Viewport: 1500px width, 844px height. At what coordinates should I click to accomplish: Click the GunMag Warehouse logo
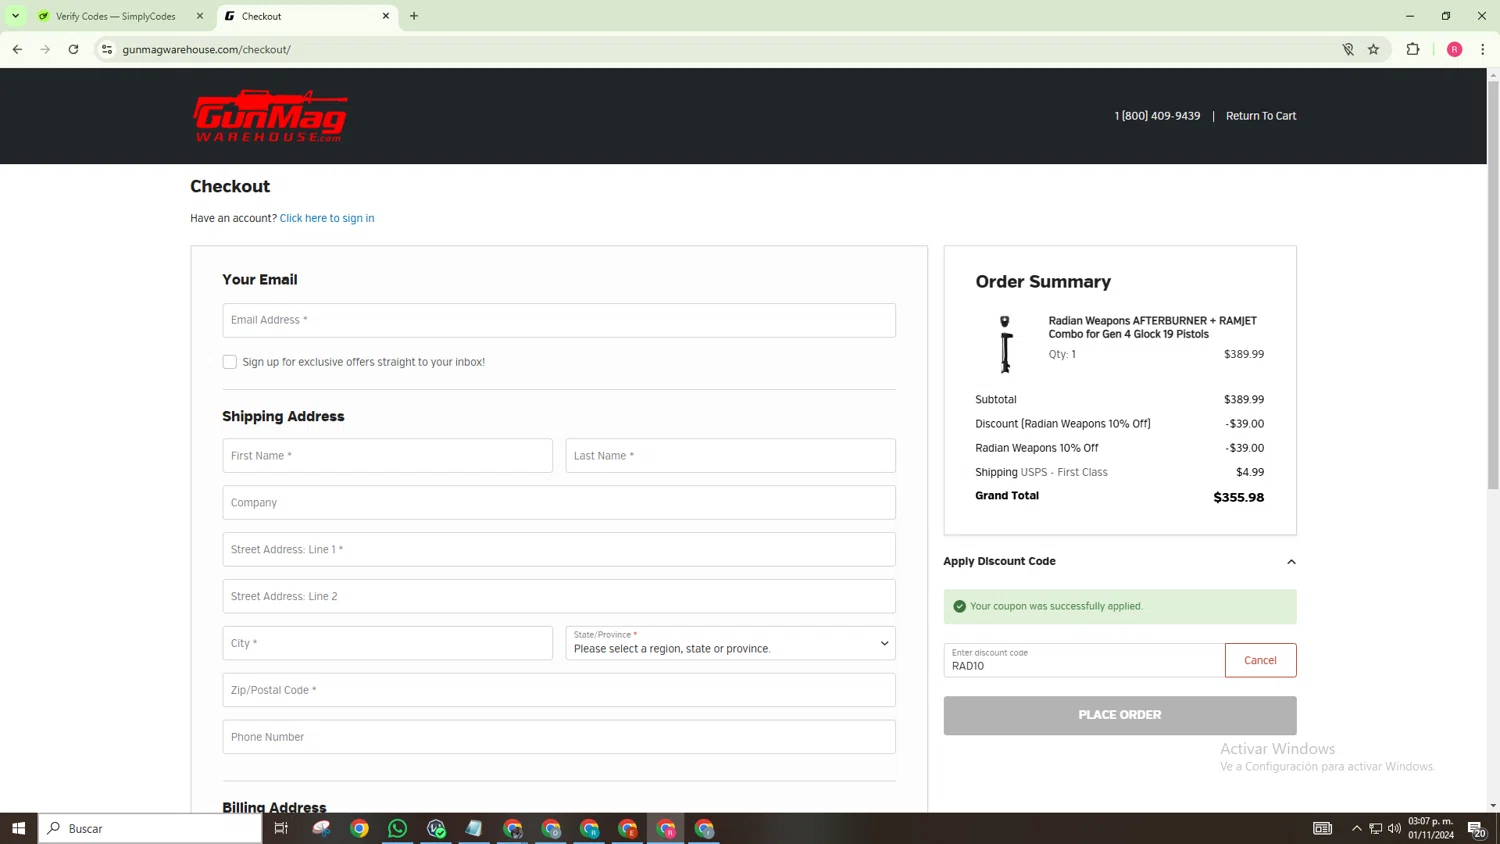[270, 116]
